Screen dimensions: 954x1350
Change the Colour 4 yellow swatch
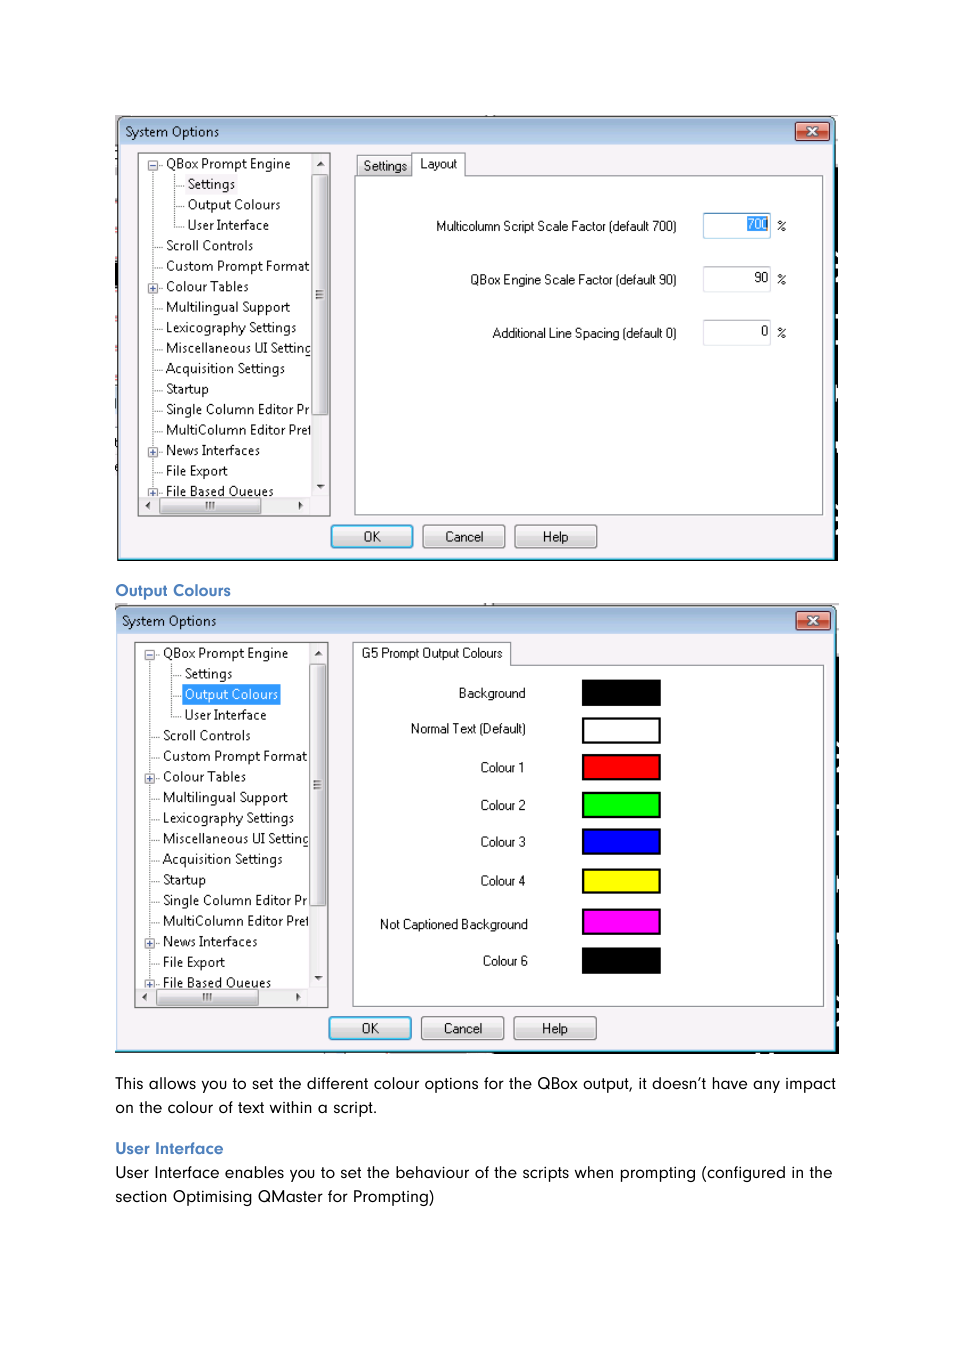click(x=621, y=881)
